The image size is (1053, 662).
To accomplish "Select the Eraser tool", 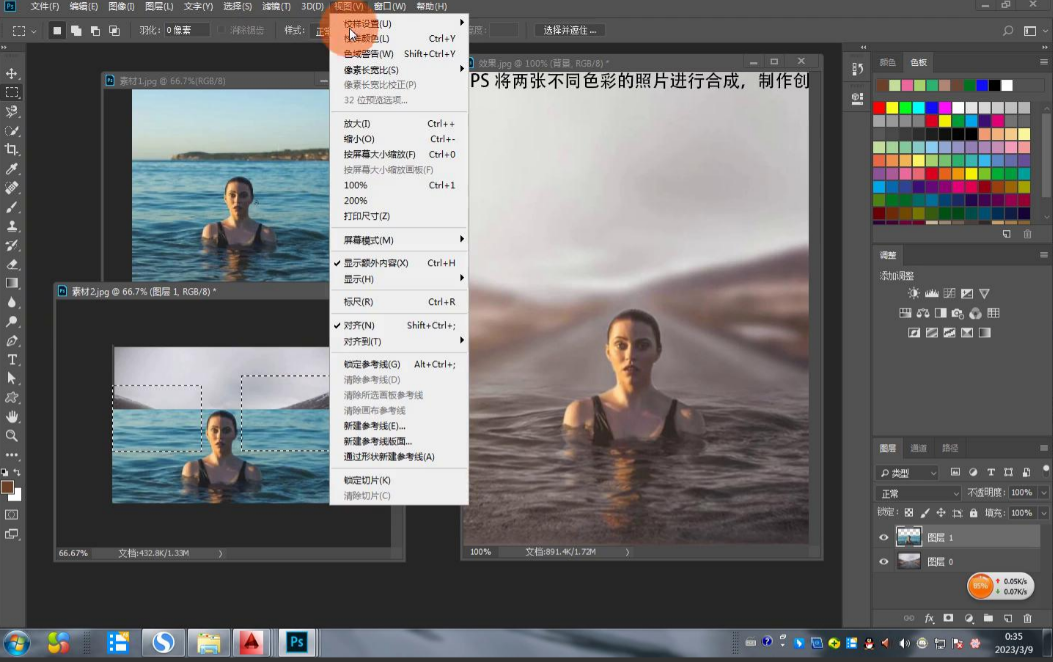I will [x=12, y=265].
